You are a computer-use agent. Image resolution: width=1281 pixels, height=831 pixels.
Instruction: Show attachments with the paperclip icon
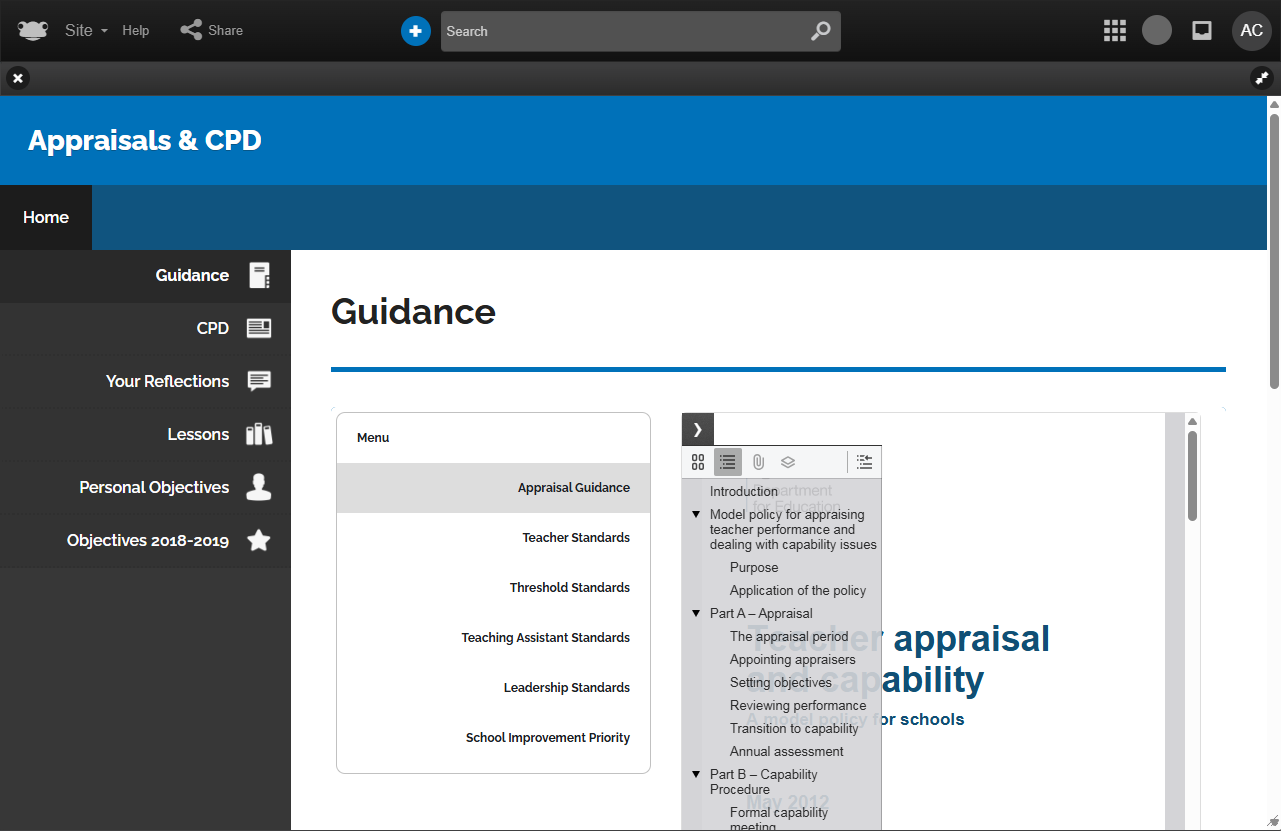[x=758, y=462]
